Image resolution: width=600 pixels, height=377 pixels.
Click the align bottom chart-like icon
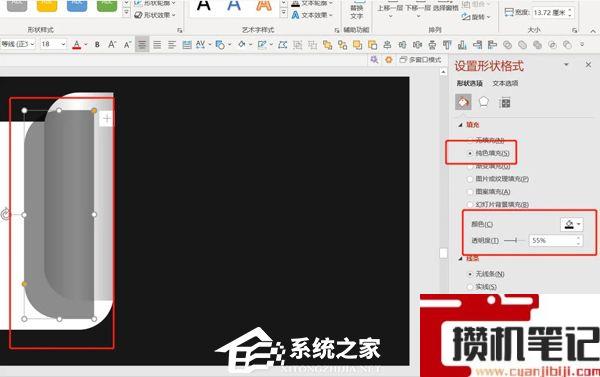pos(462,45)
